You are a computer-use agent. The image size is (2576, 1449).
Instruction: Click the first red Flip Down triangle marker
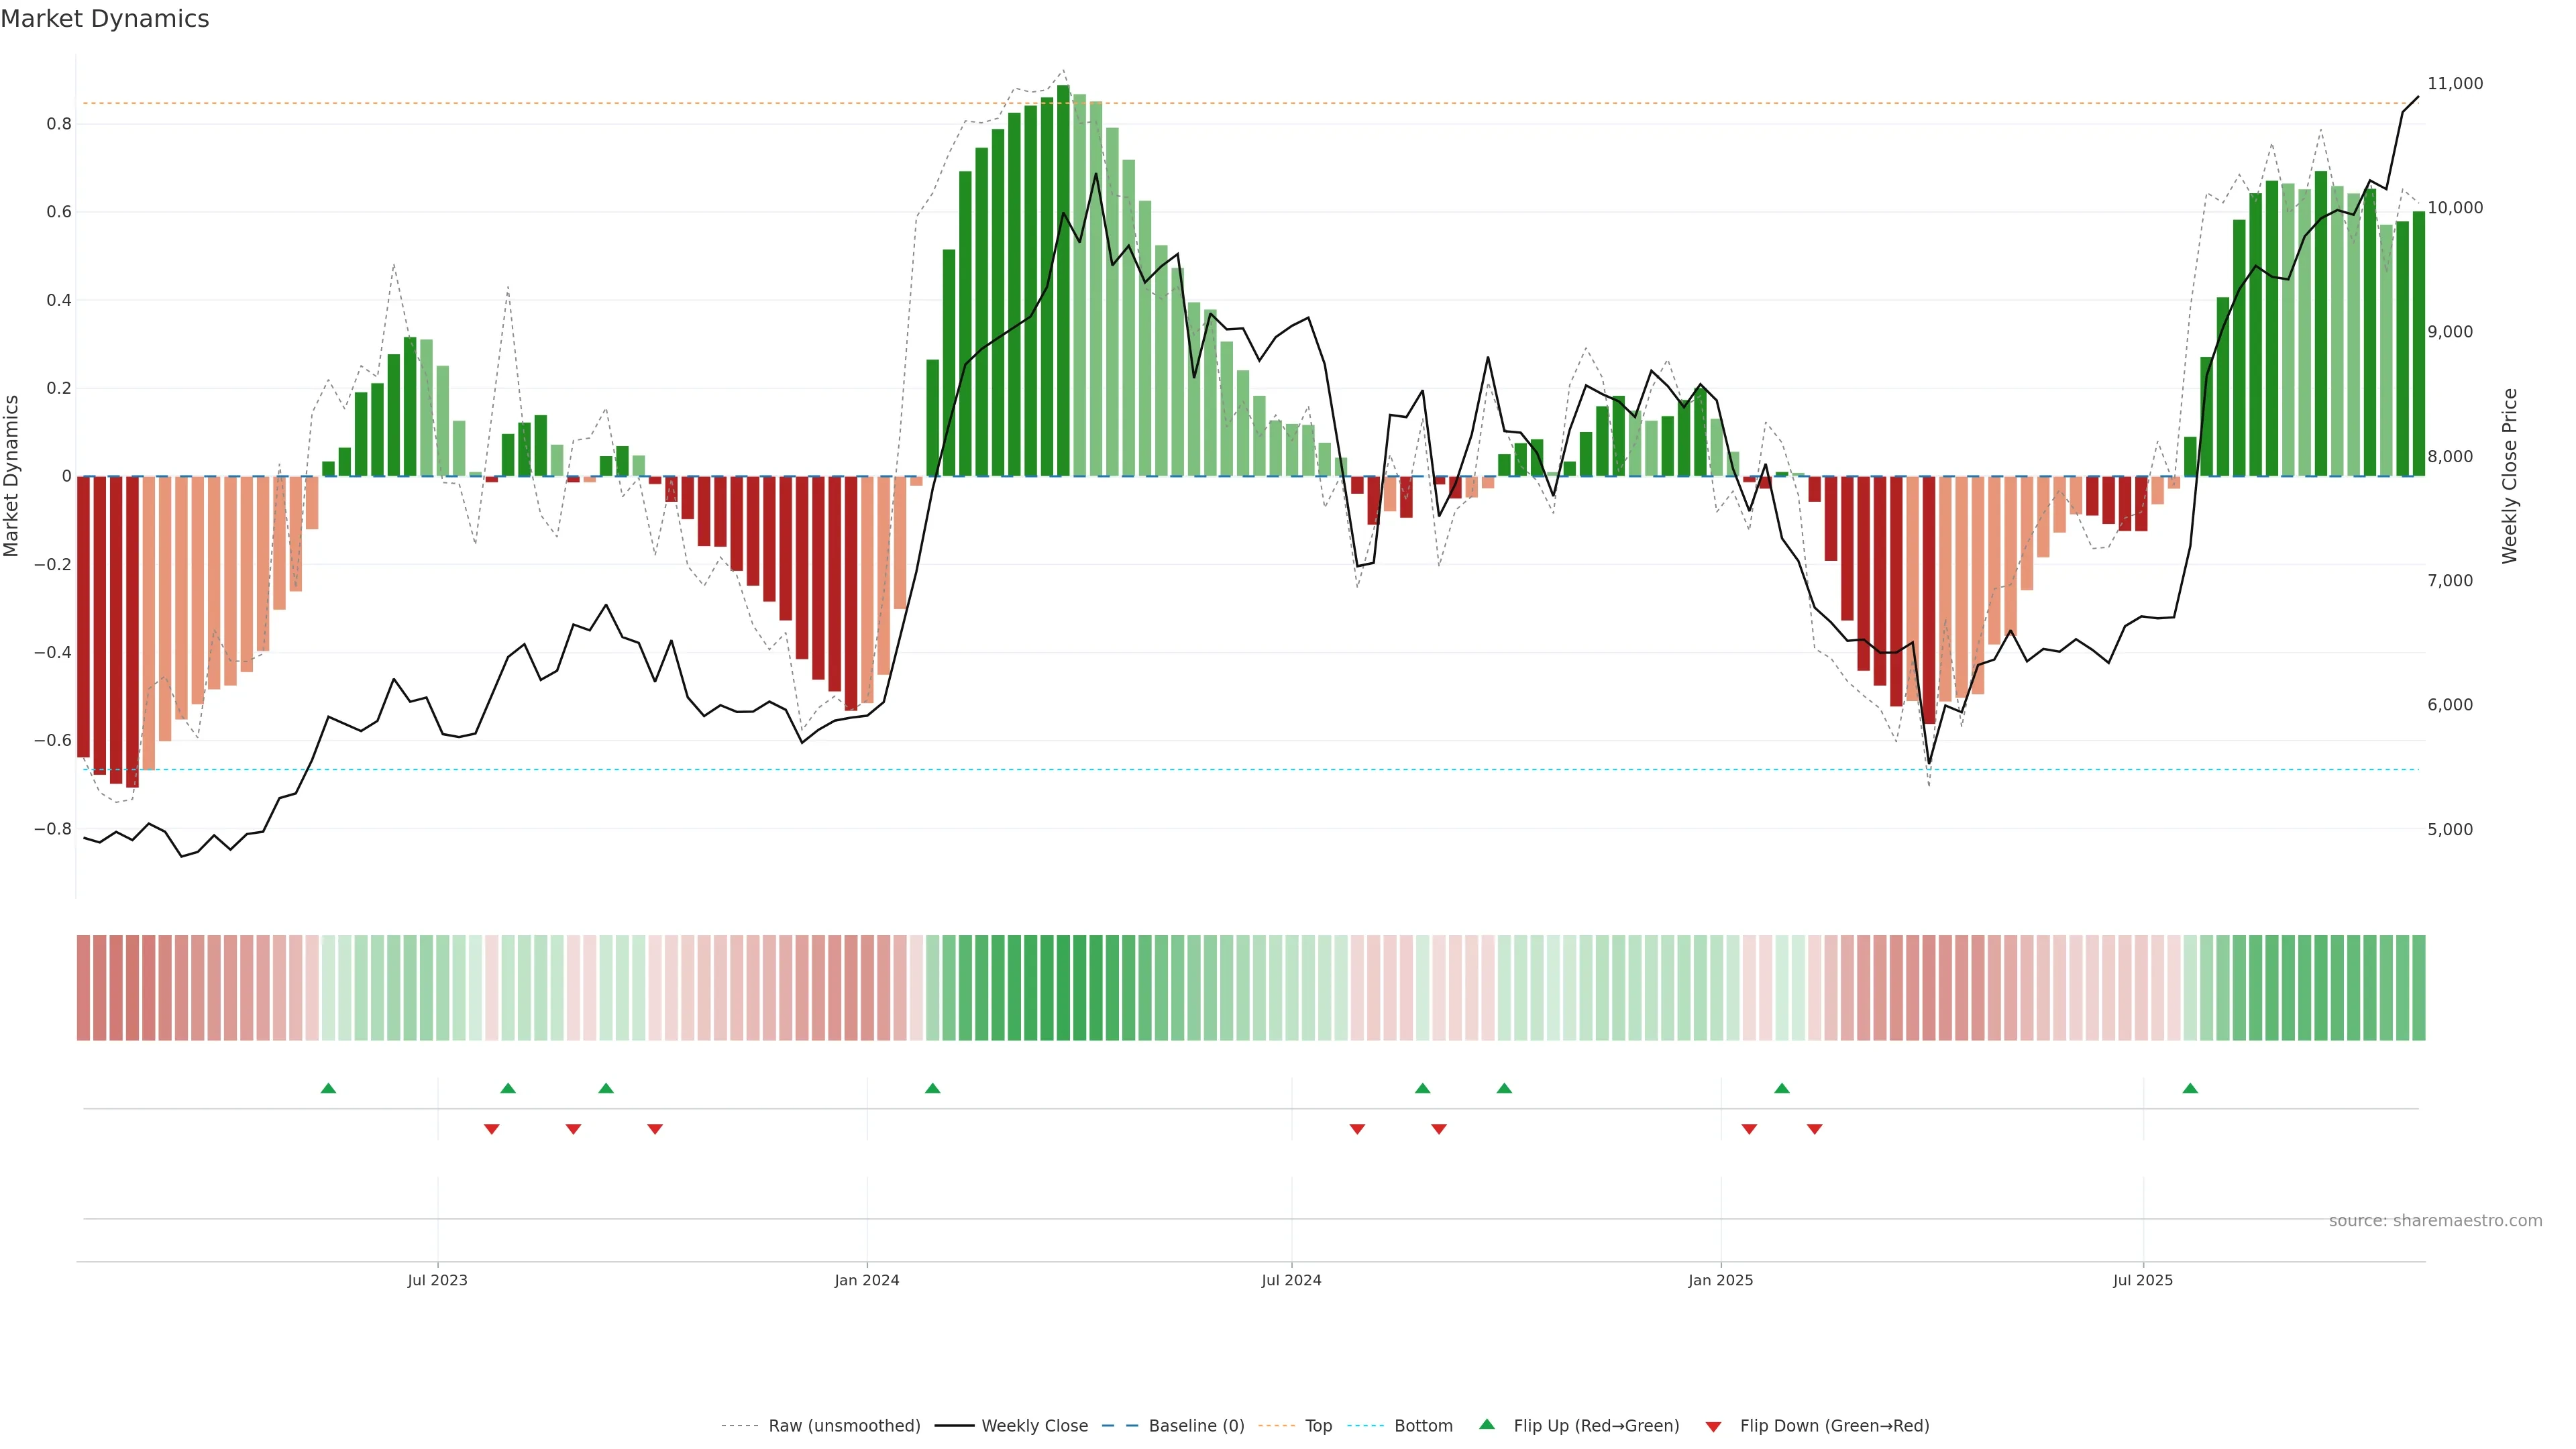[491, 1129]
